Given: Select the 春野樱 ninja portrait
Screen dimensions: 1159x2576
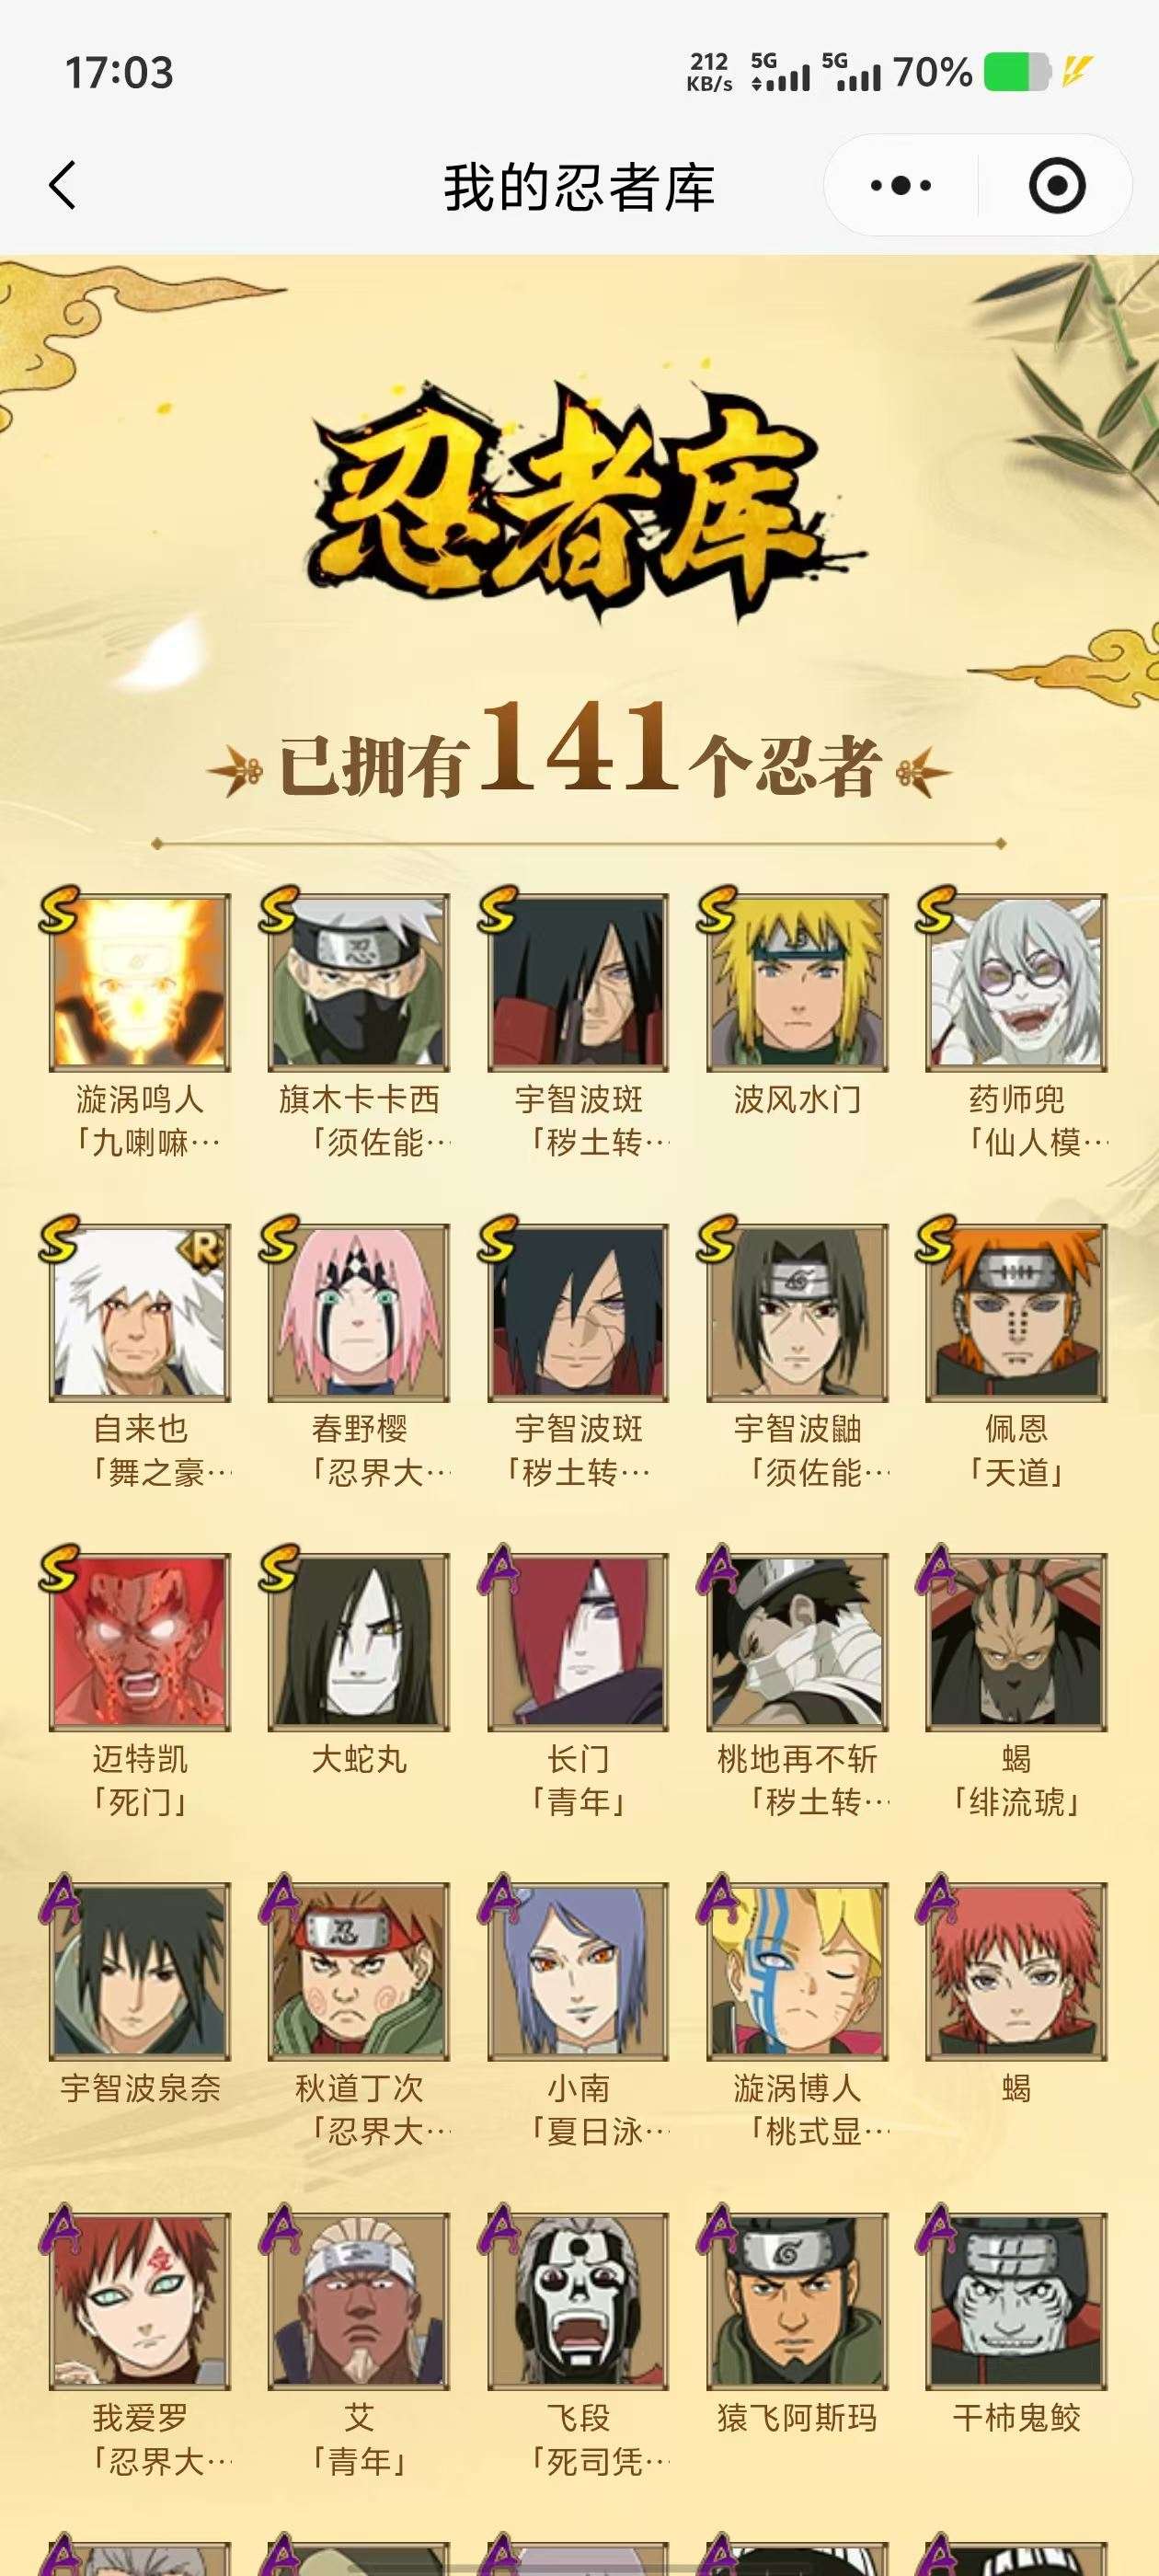Looking at the screenshot, I should (x=359, y=1311).
